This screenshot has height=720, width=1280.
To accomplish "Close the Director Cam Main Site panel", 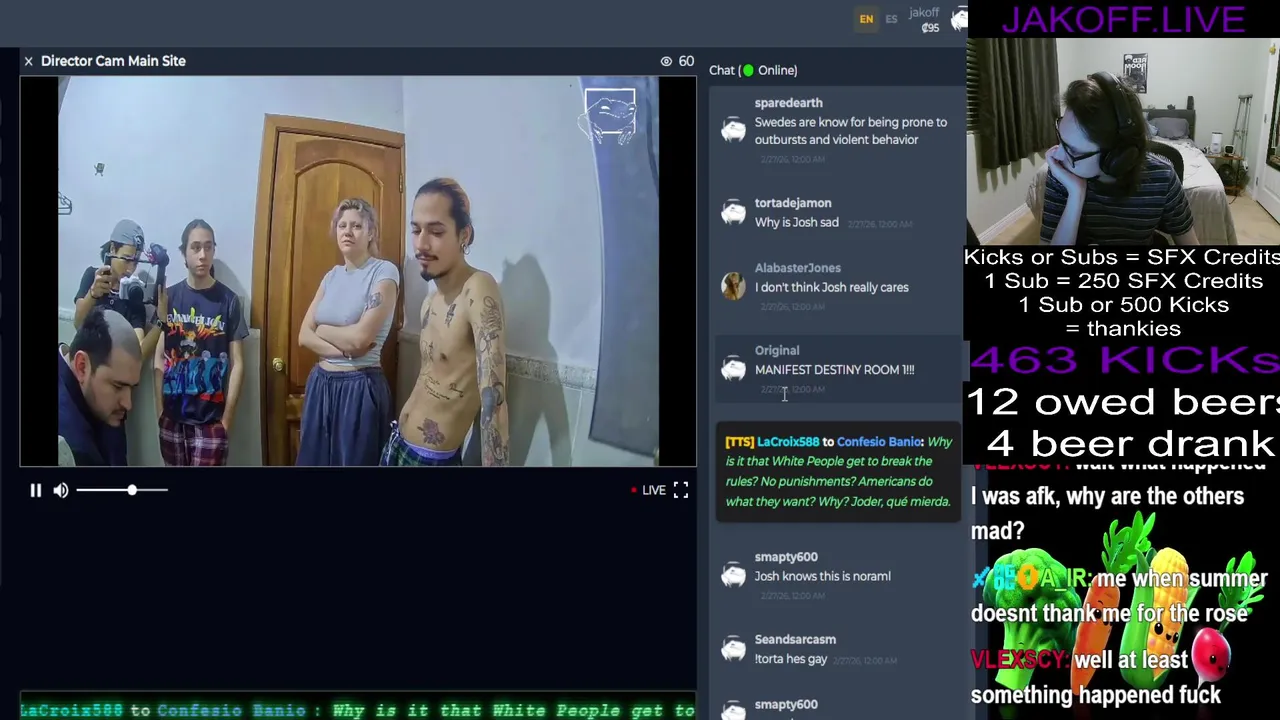I will tap(28, 61).
